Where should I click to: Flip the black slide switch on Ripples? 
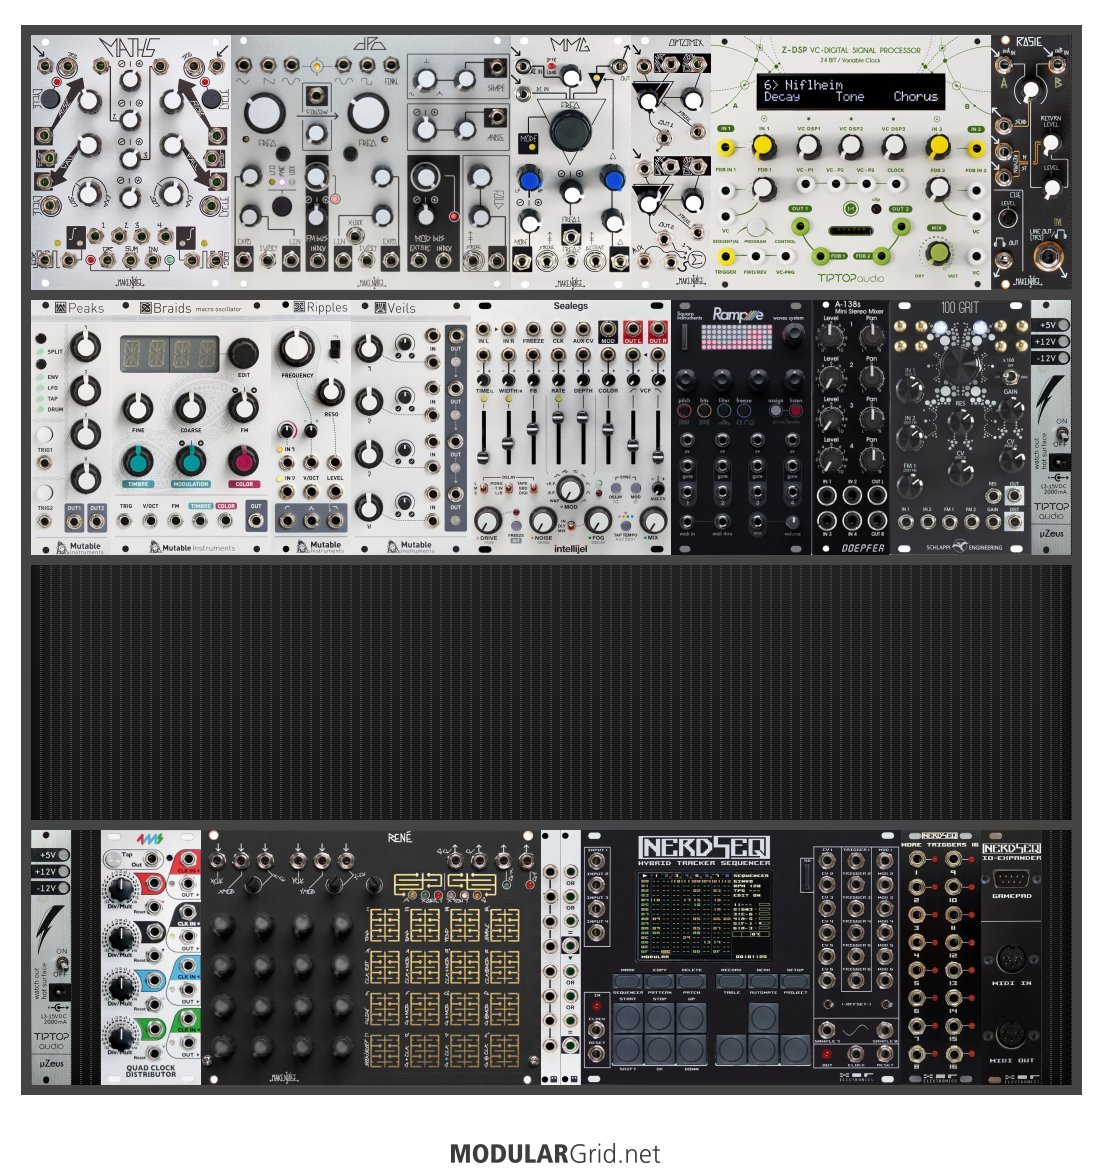(x=335, y=348)
